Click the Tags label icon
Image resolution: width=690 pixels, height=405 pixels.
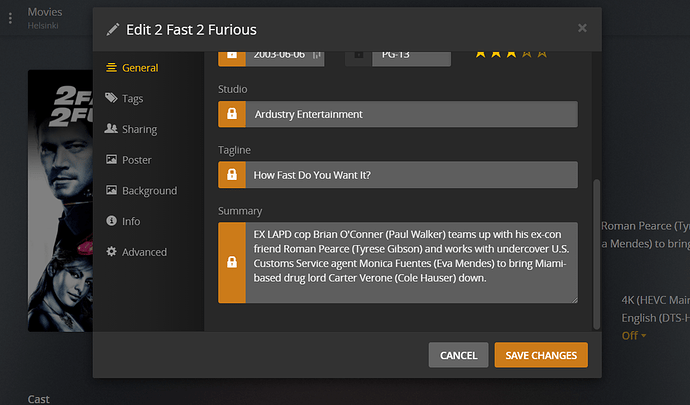[x=111, y=99]
